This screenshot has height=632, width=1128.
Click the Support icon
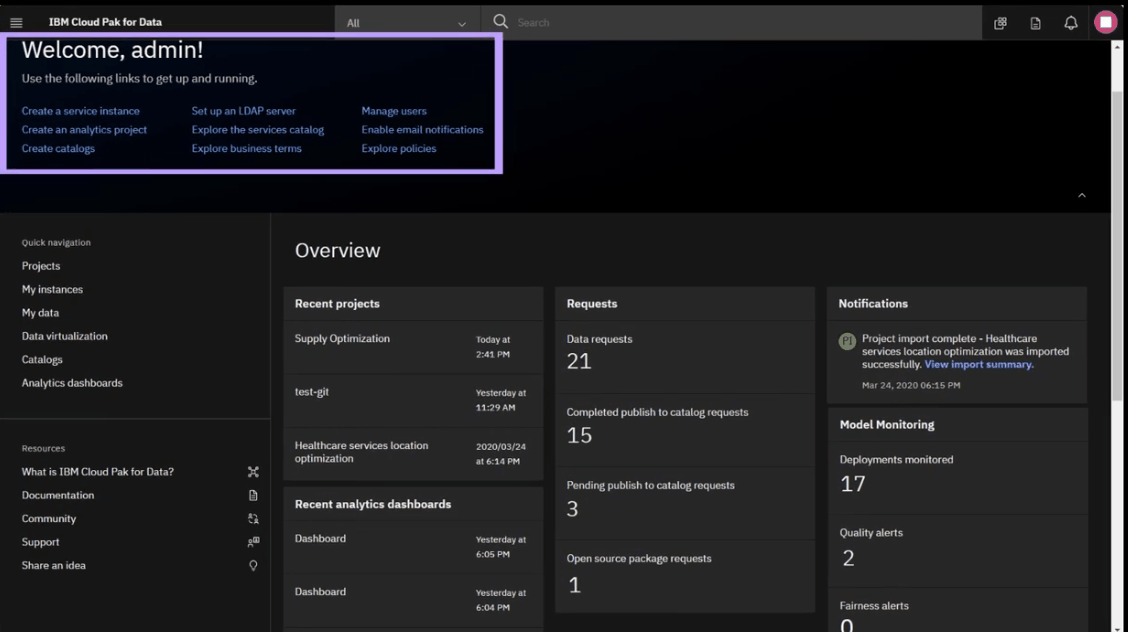pyautogui.click(x=253, y=542)
